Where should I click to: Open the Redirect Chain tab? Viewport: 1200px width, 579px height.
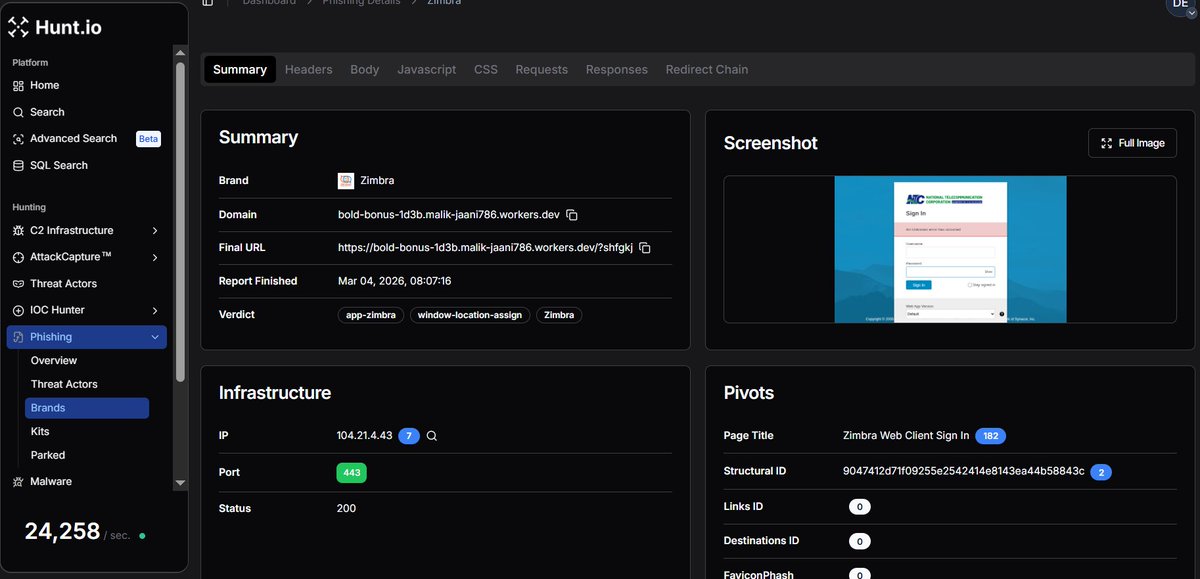707,69
